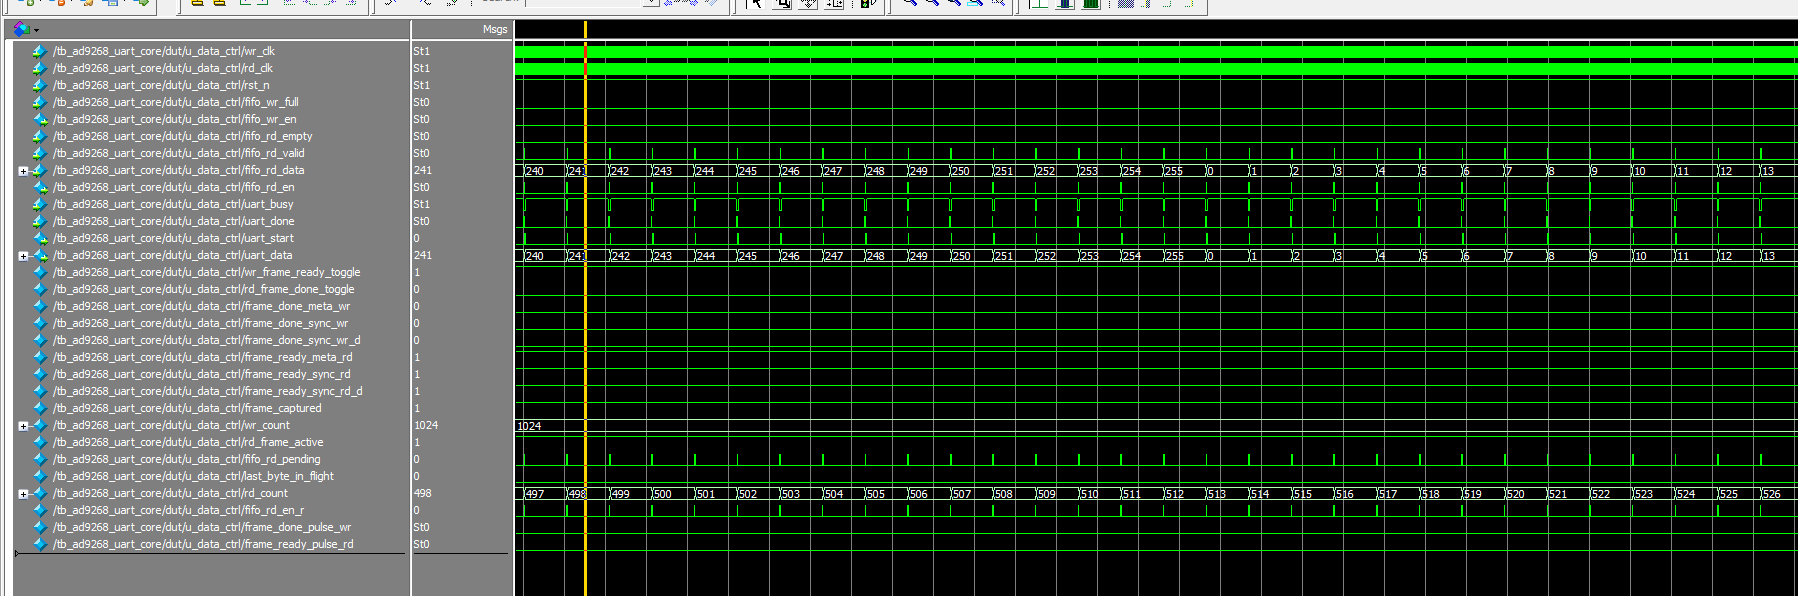
Task: Click the Msgs column header
Action: [495, 29]
